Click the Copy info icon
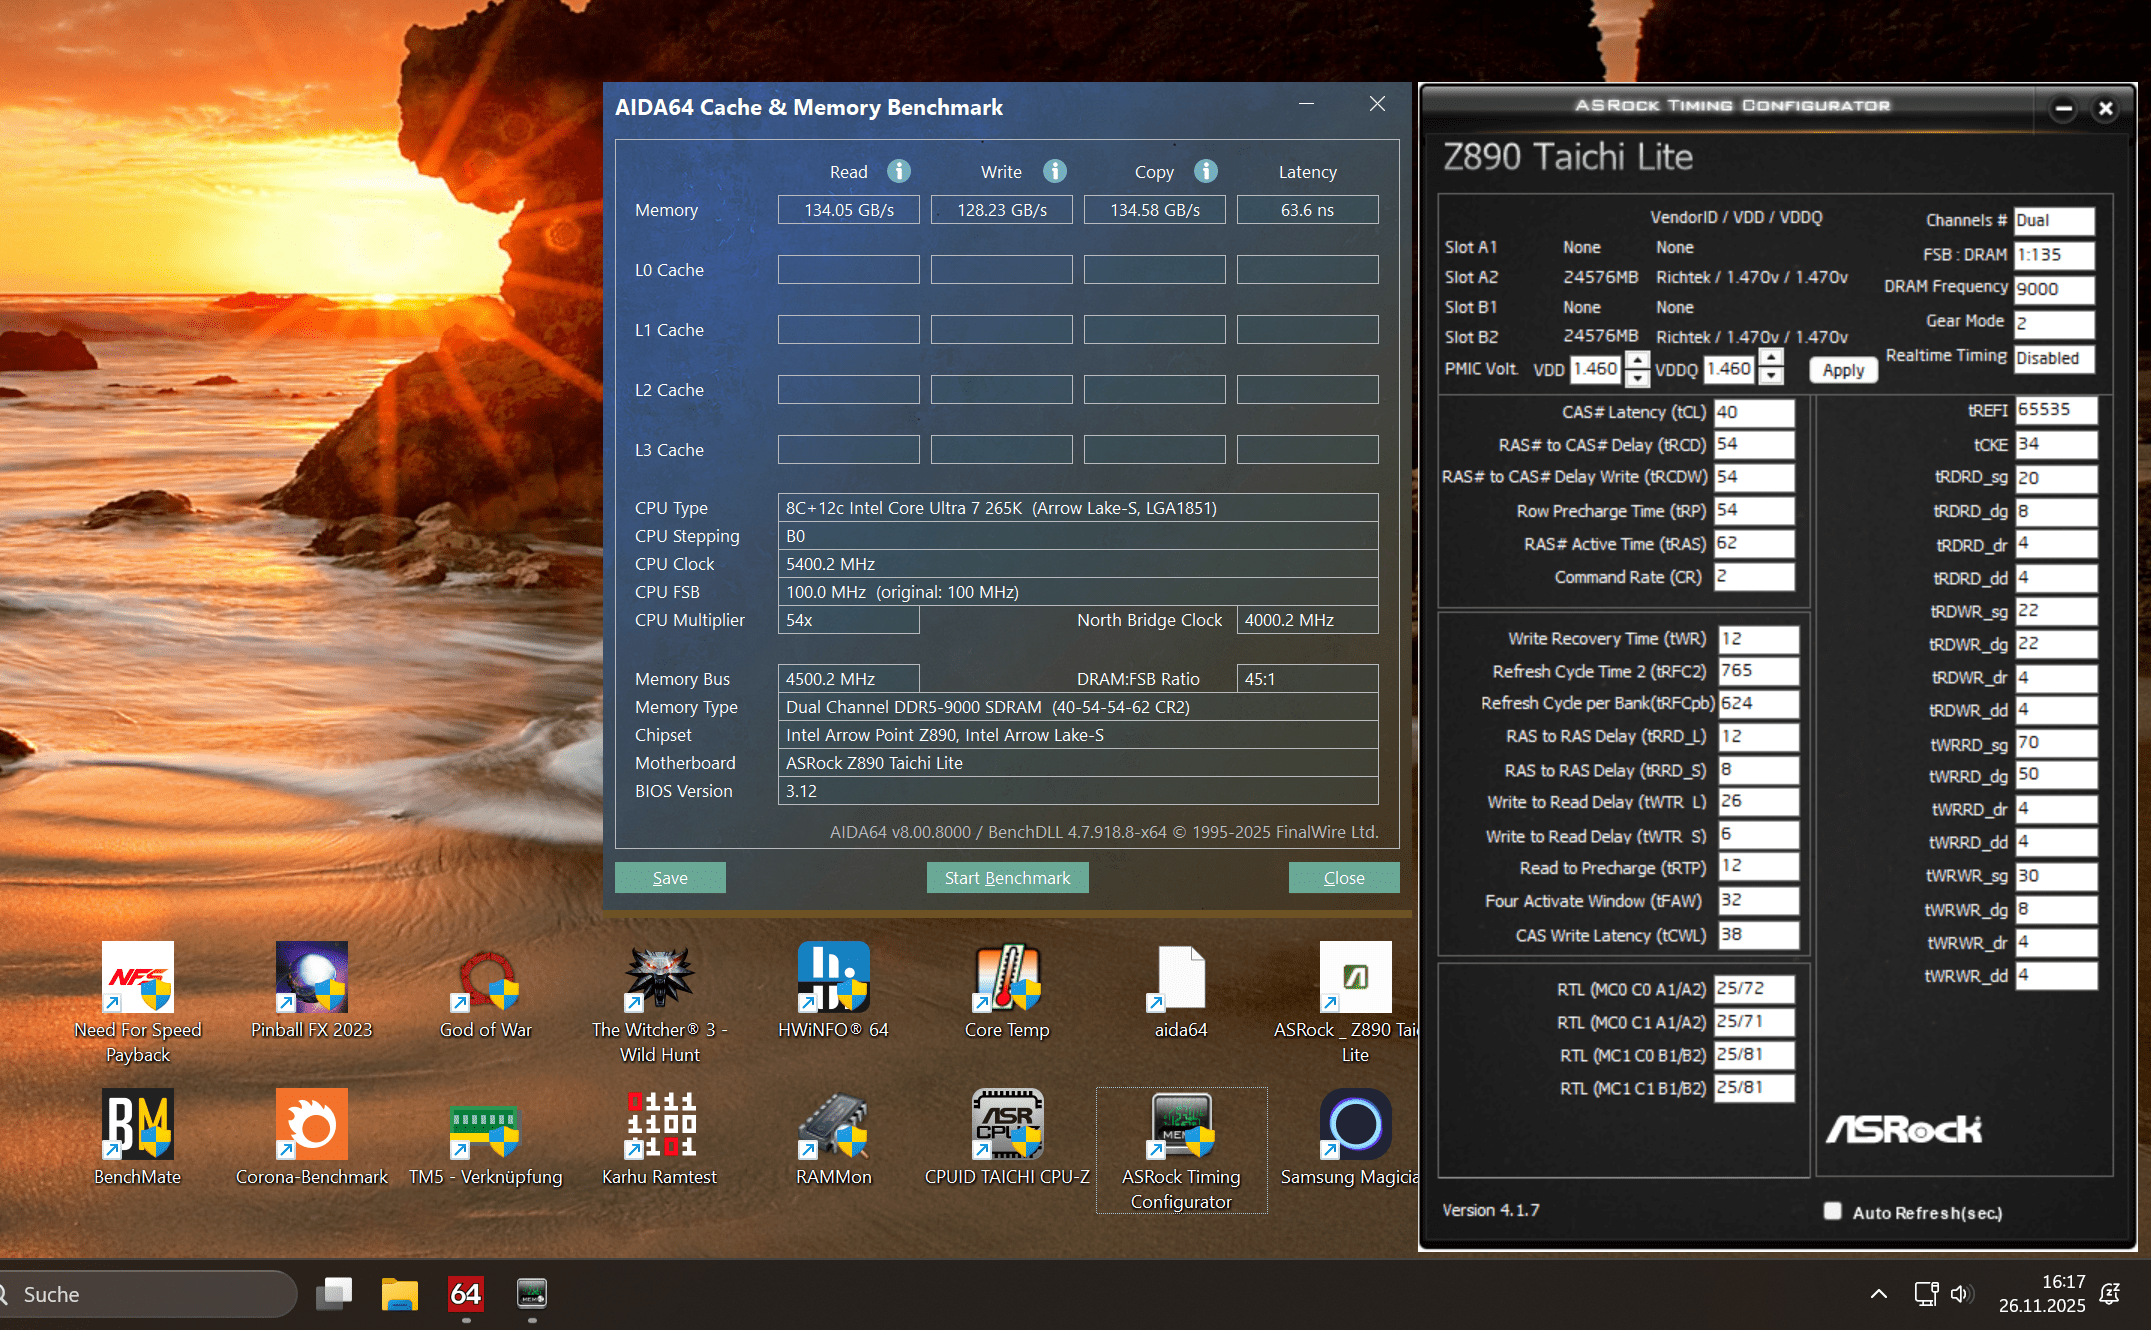 coord(1206,171)
